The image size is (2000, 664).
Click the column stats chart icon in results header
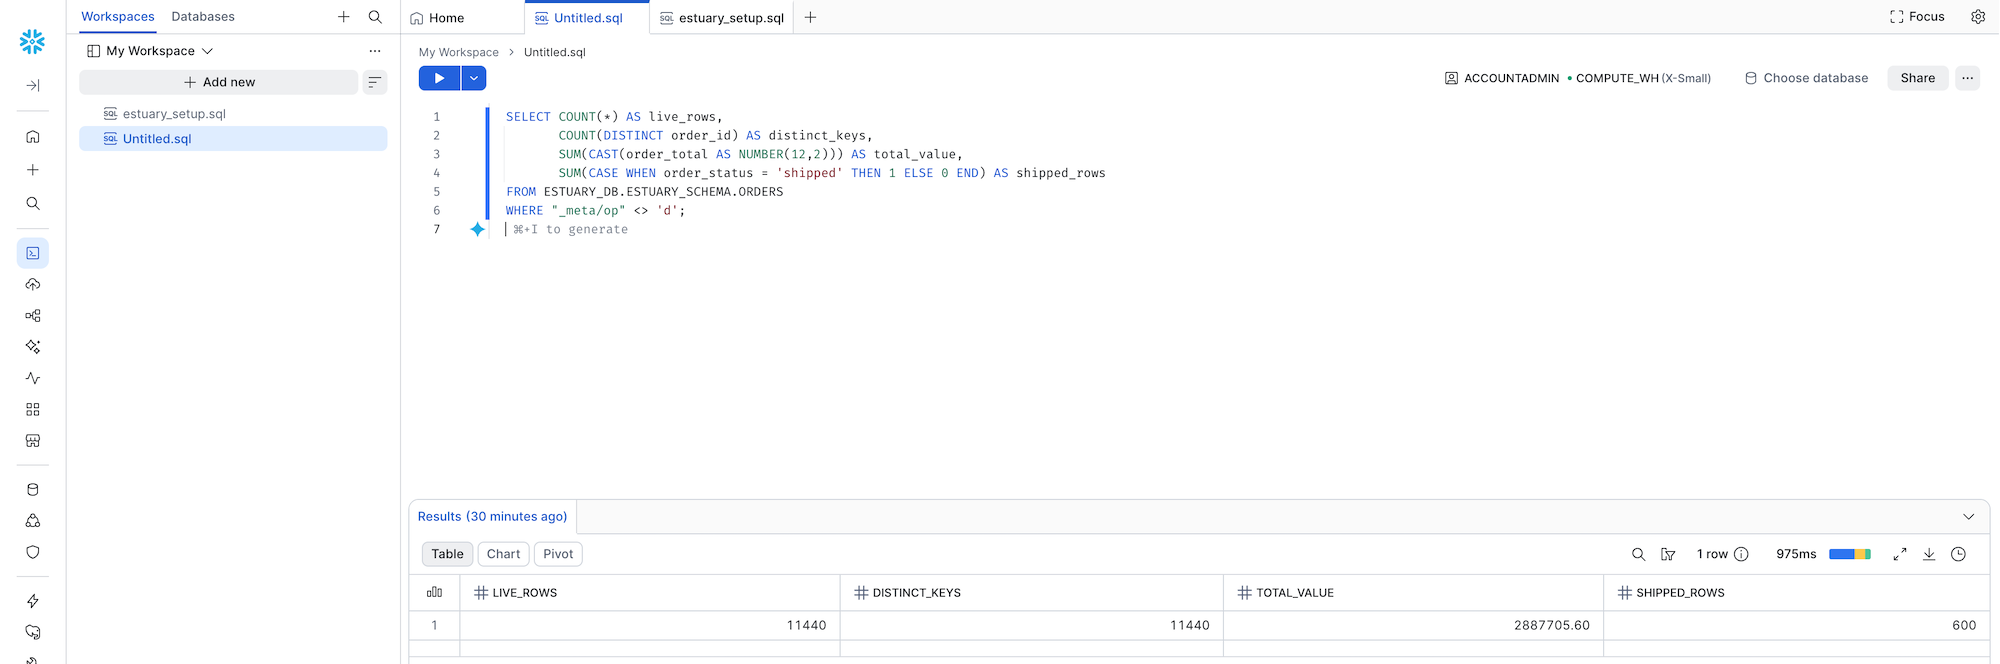tap(434, 592)
